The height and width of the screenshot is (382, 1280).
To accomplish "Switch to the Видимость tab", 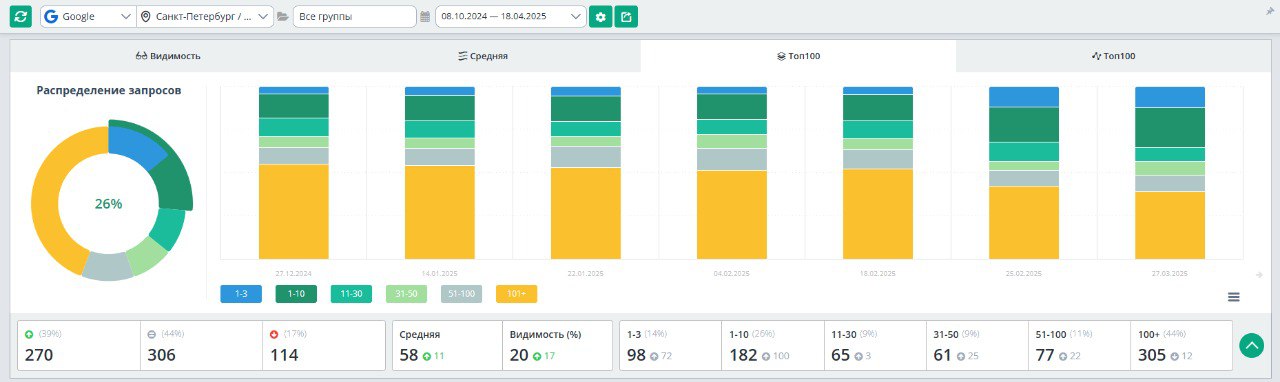I will [x=168, y=56].
